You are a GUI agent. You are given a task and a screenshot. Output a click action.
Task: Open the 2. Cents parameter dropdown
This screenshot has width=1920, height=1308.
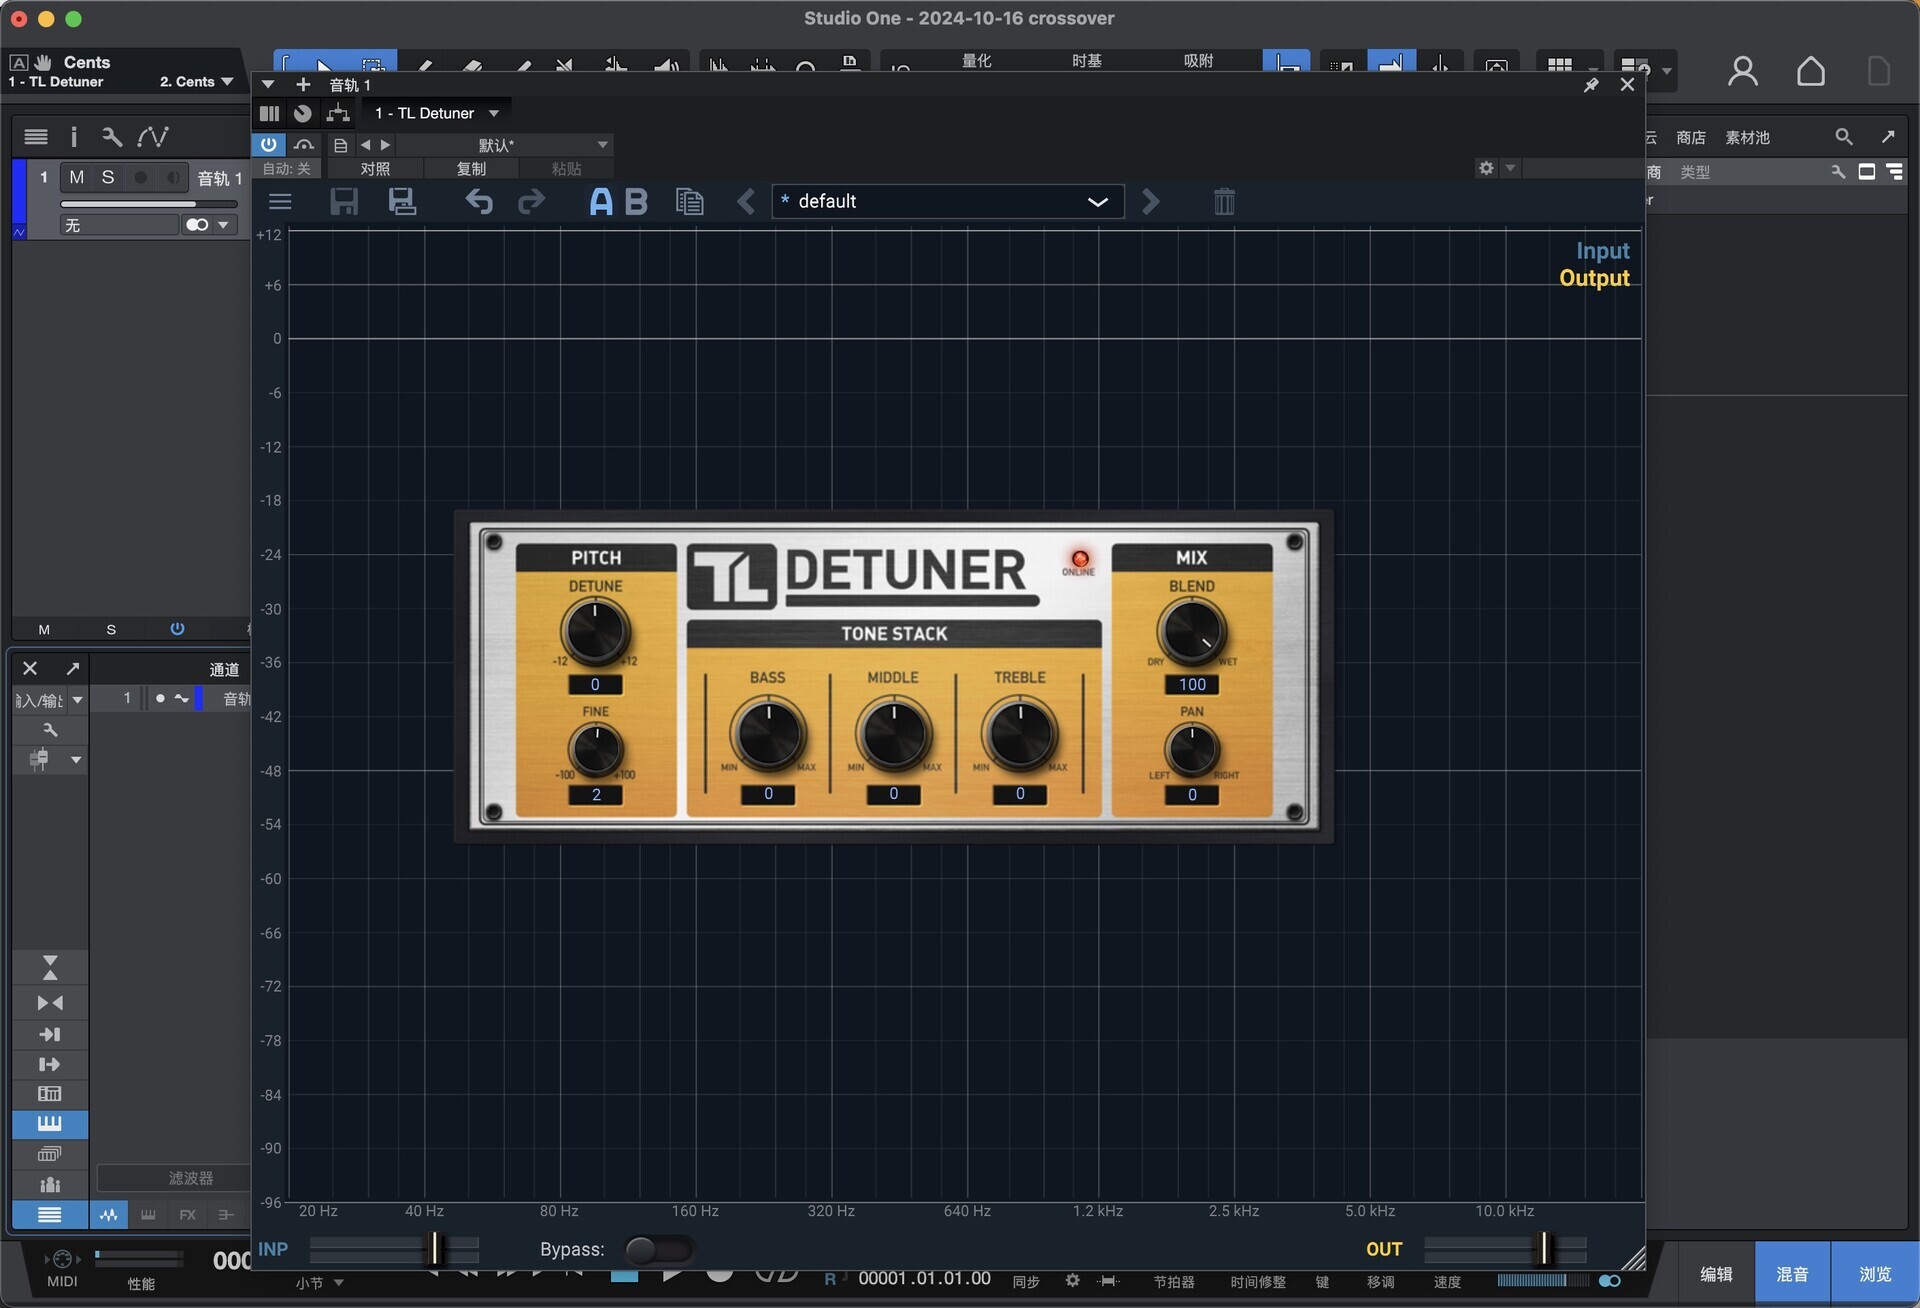[196, 82]
